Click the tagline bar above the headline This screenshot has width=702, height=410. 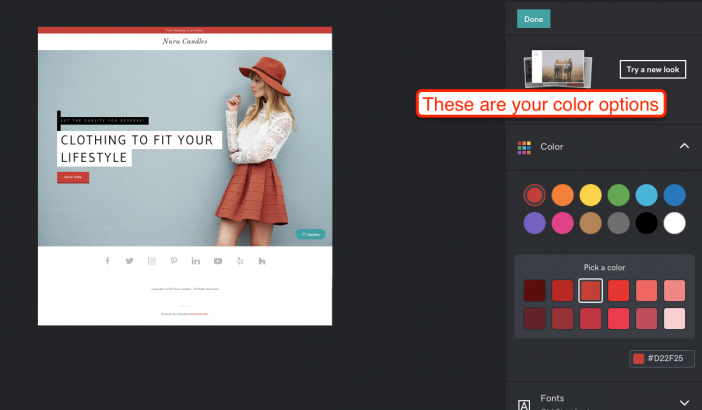click(103, 121)
